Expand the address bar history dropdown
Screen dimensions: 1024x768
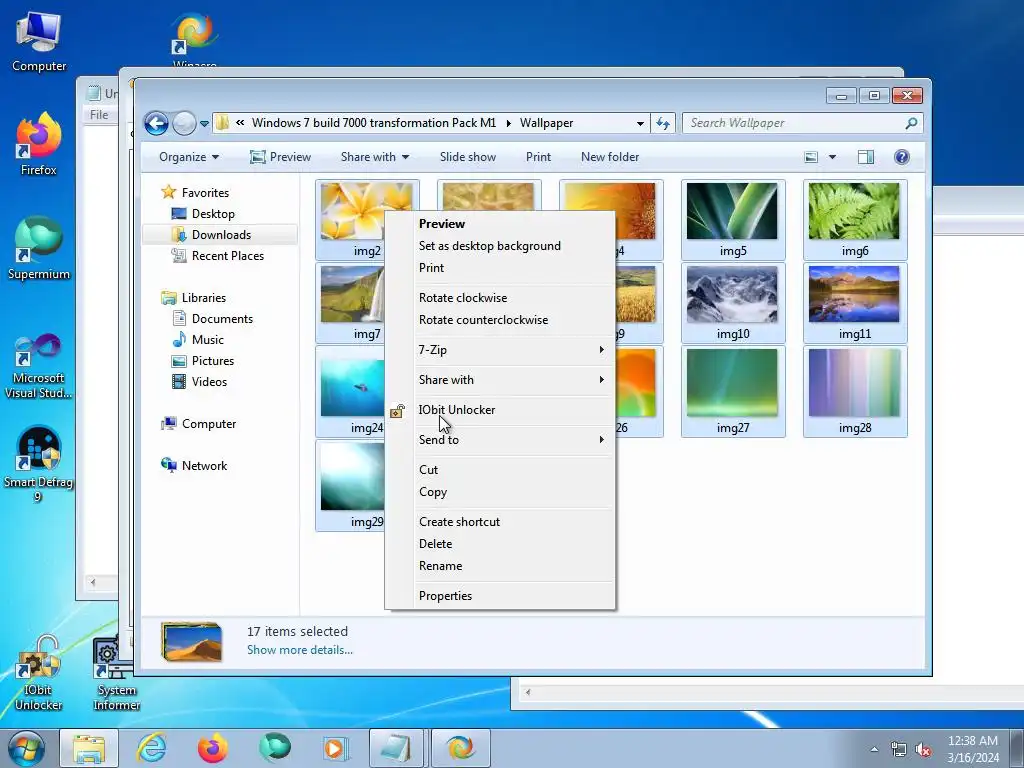[640, 123]
